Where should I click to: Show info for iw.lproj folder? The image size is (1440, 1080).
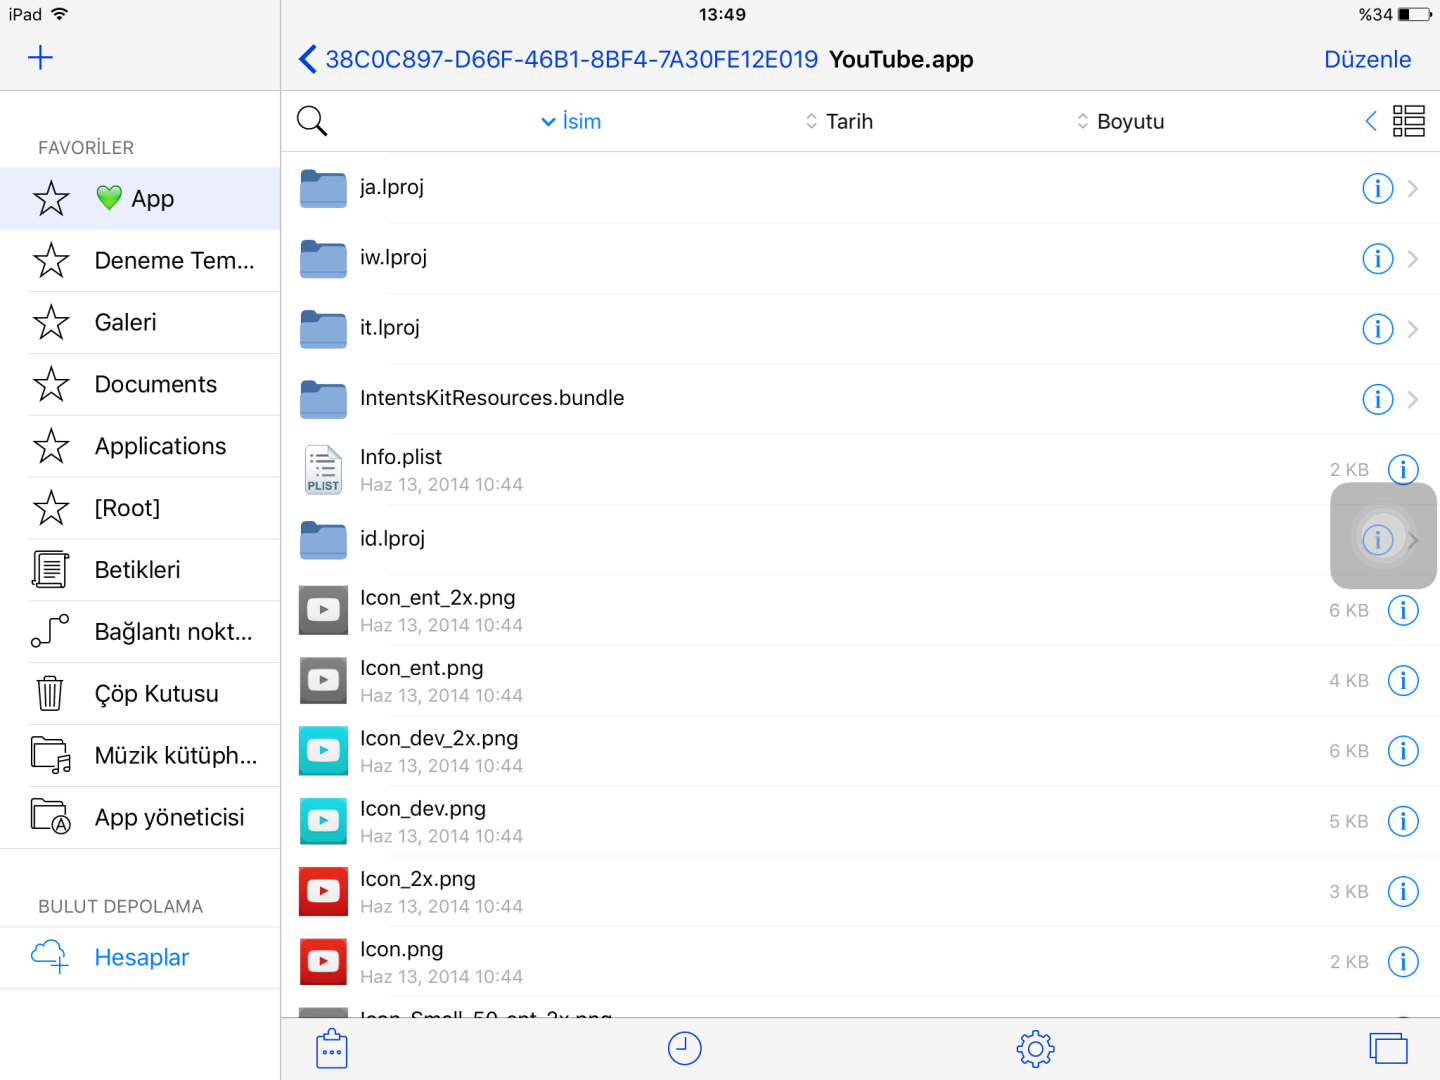pos(1378,259)
